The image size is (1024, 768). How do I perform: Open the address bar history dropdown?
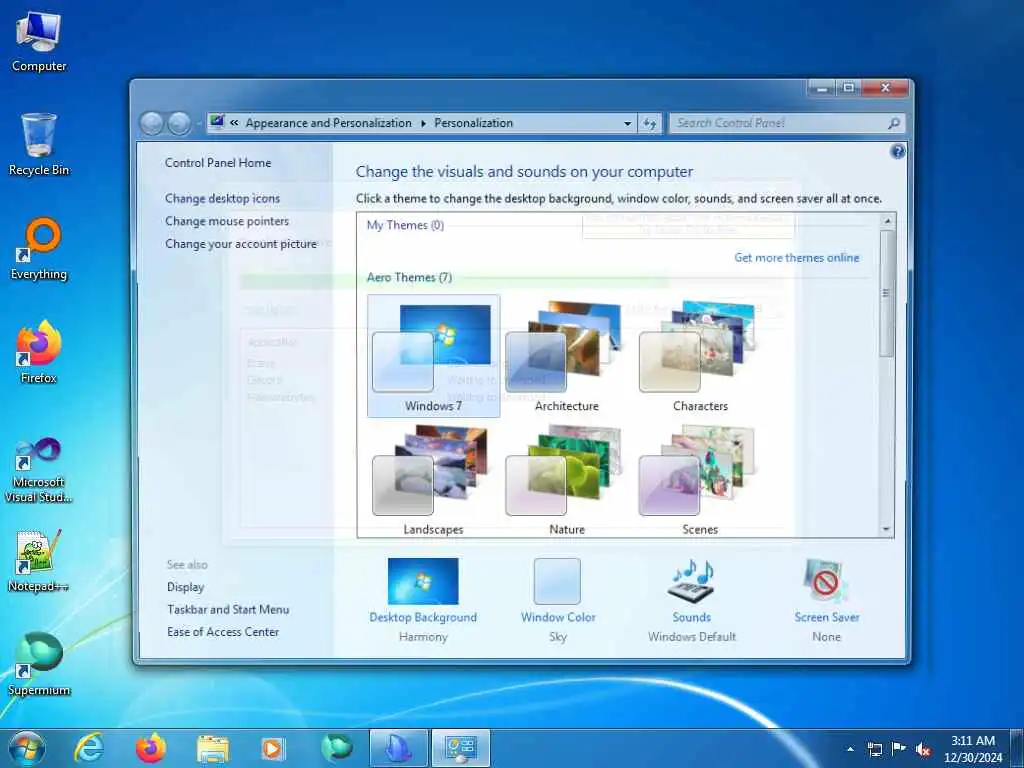pos(628,123)
